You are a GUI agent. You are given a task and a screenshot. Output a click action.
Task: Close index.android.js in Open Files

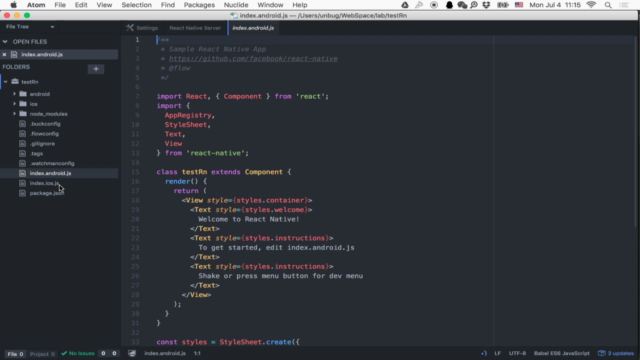(4, 54)
